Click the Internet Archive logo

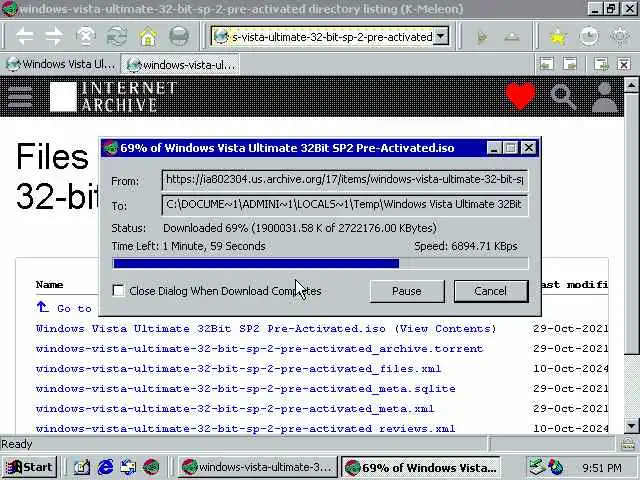pos(113,97)
